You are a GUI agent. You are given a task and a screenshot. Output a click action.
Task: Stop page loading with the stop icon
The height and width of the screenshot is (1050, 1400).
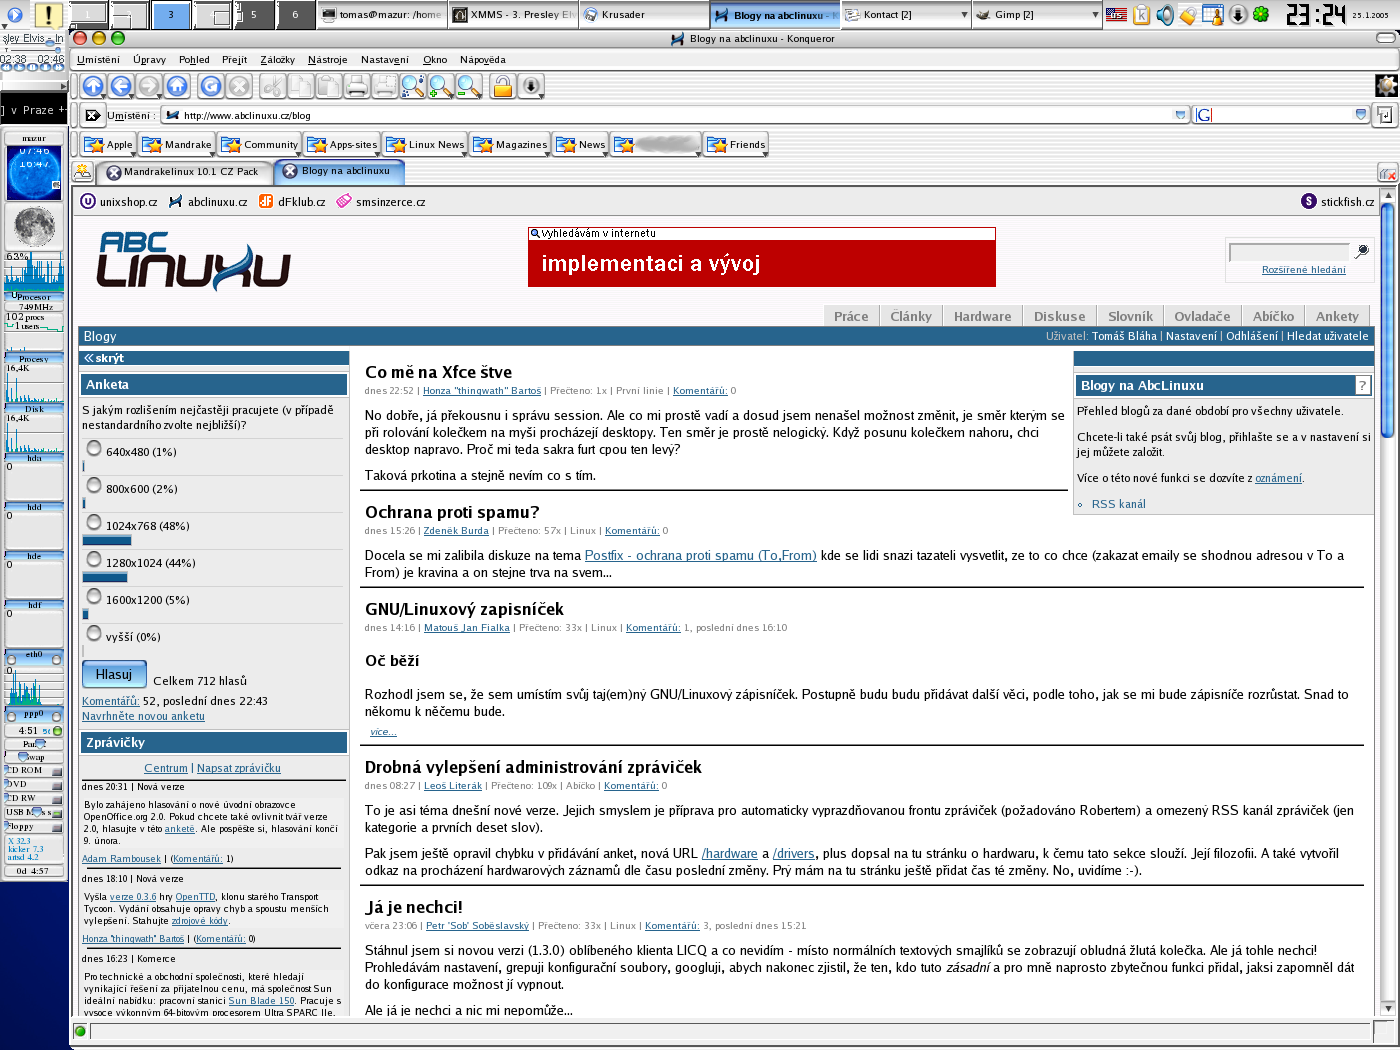tap(239, 87)
